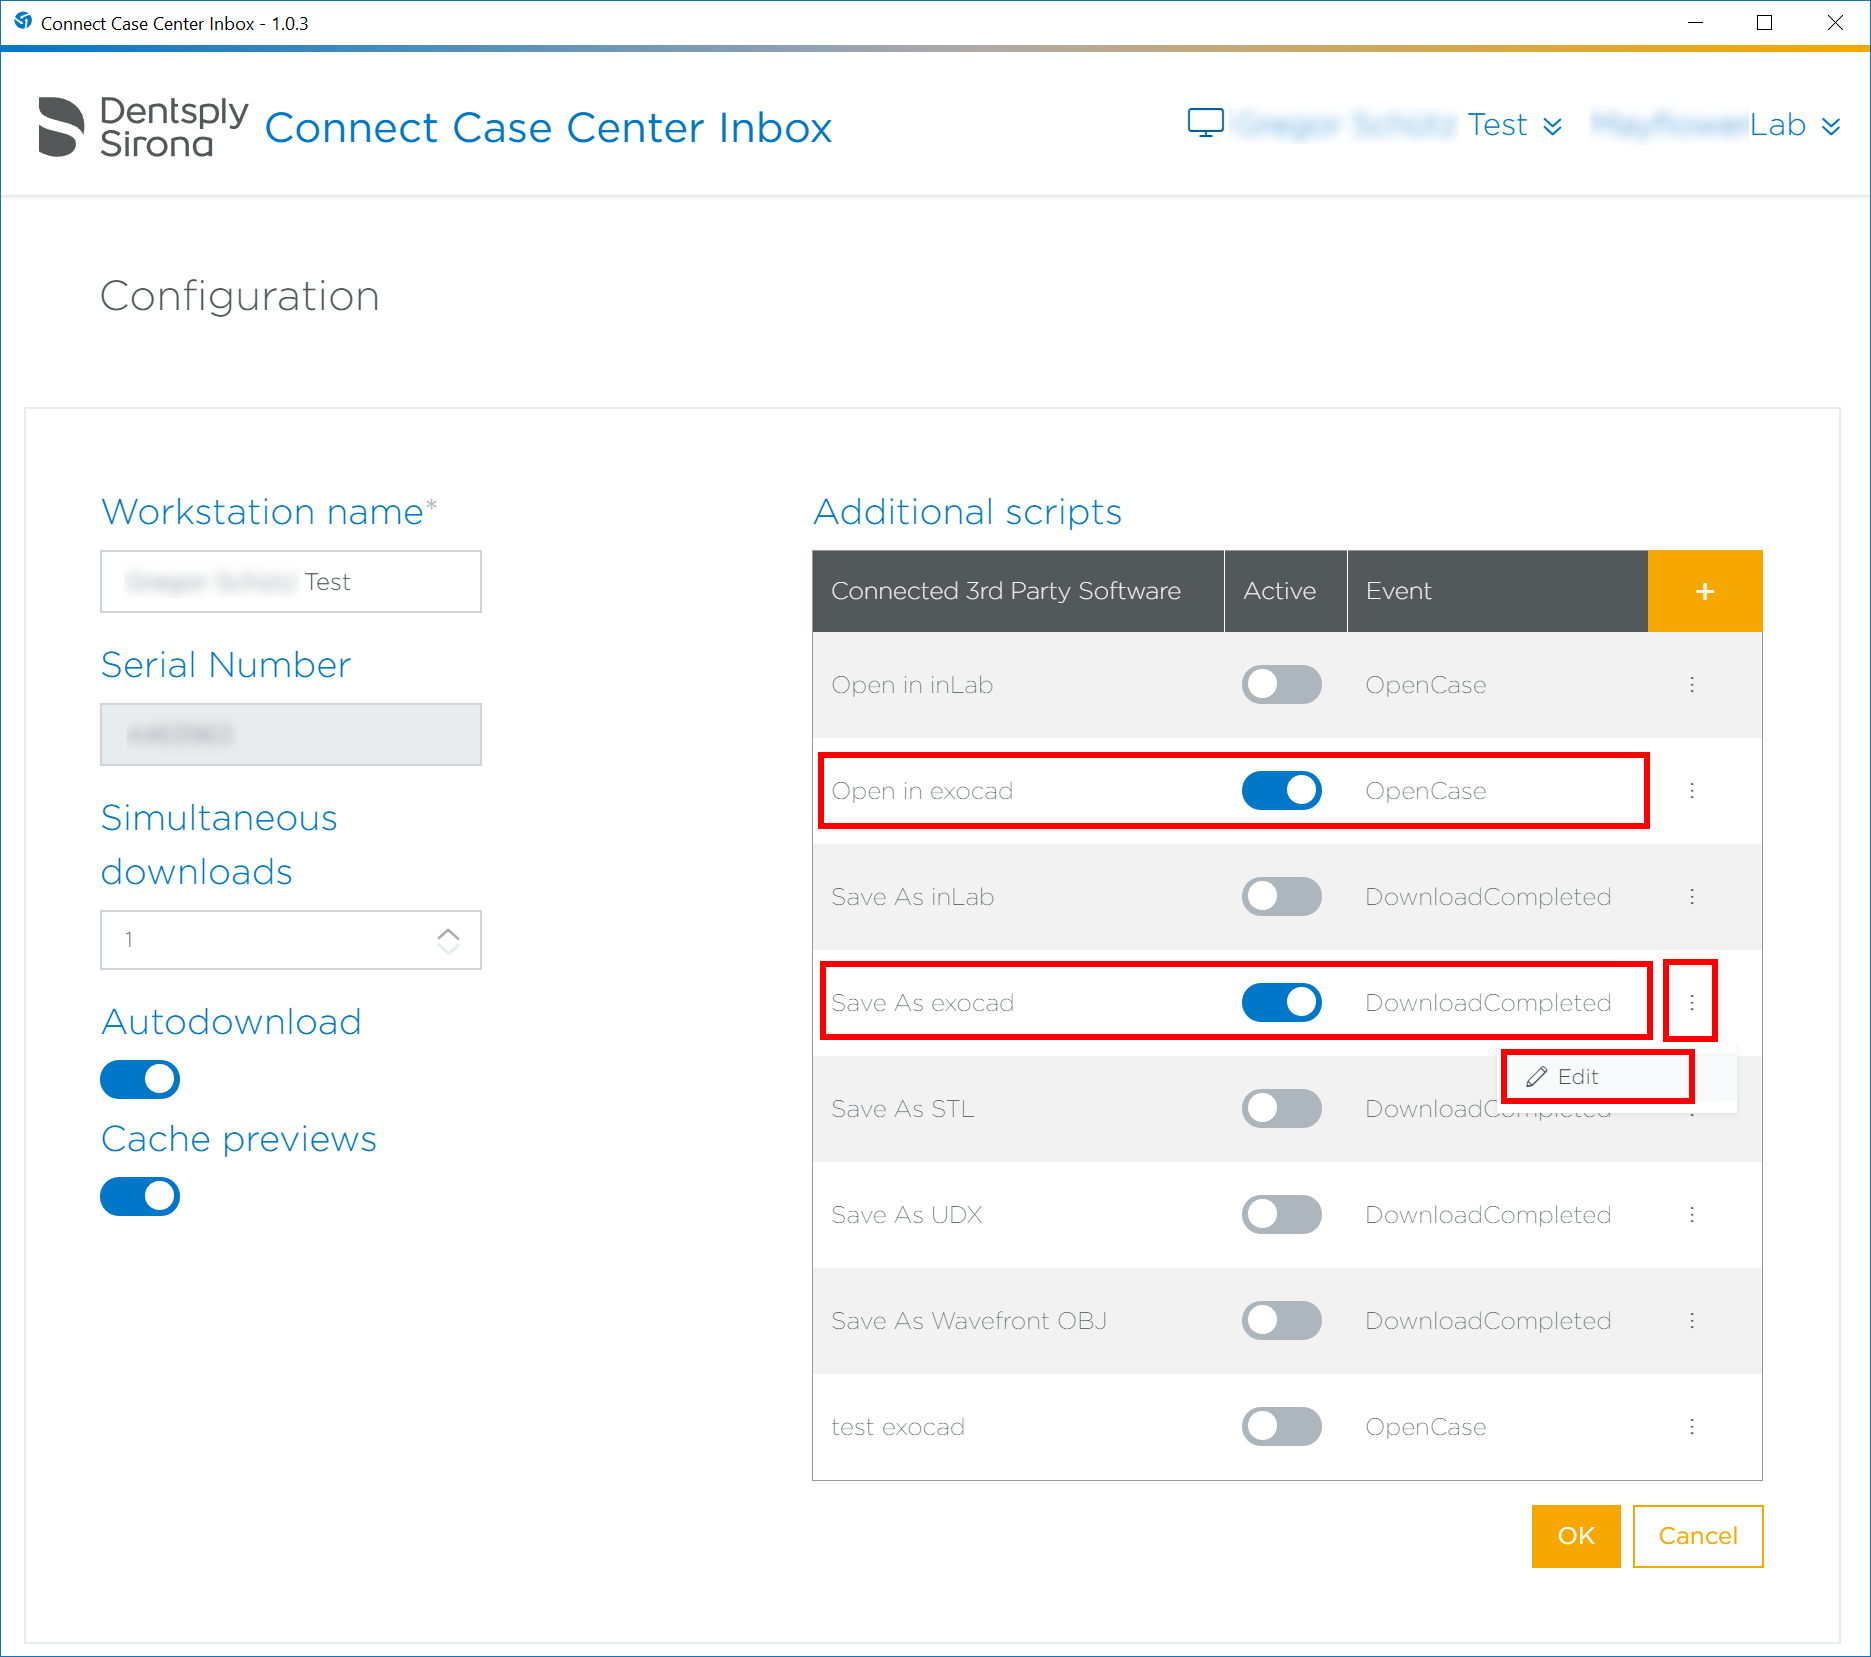Select the Save As UDX row label
Image resolution: width=1871 pixels, height=1657 pixels.
pyautogui.click(x=907, y=1215)
